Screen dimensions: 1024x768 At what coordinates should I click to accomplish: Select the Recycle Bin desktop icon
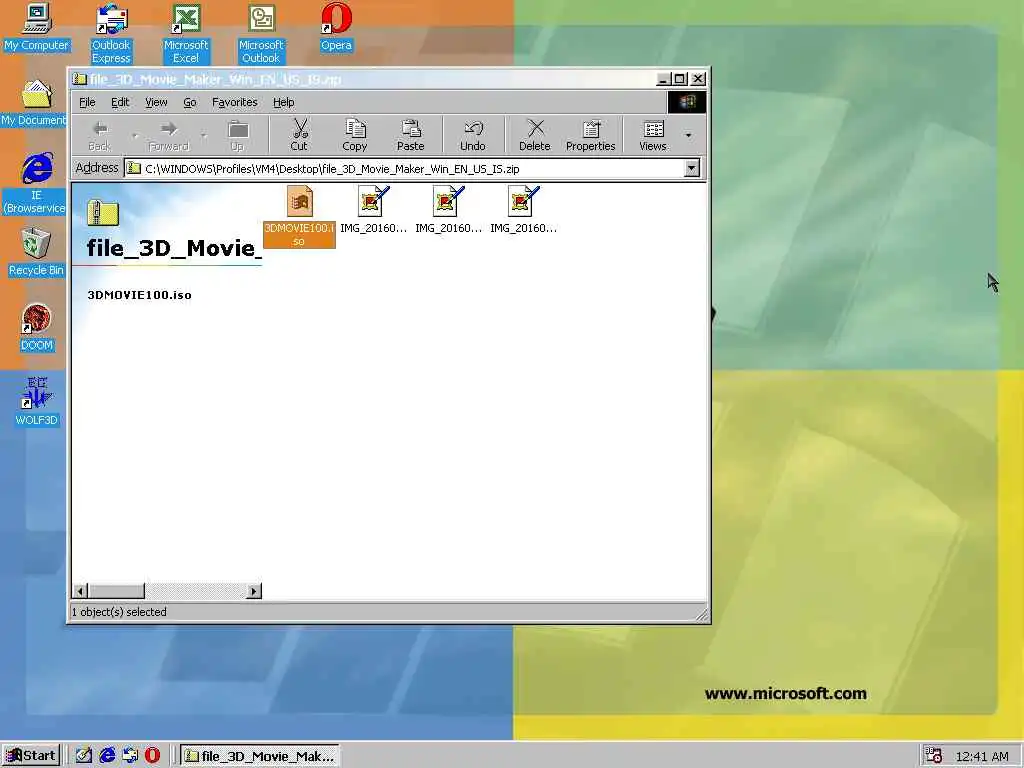(36, 252)
